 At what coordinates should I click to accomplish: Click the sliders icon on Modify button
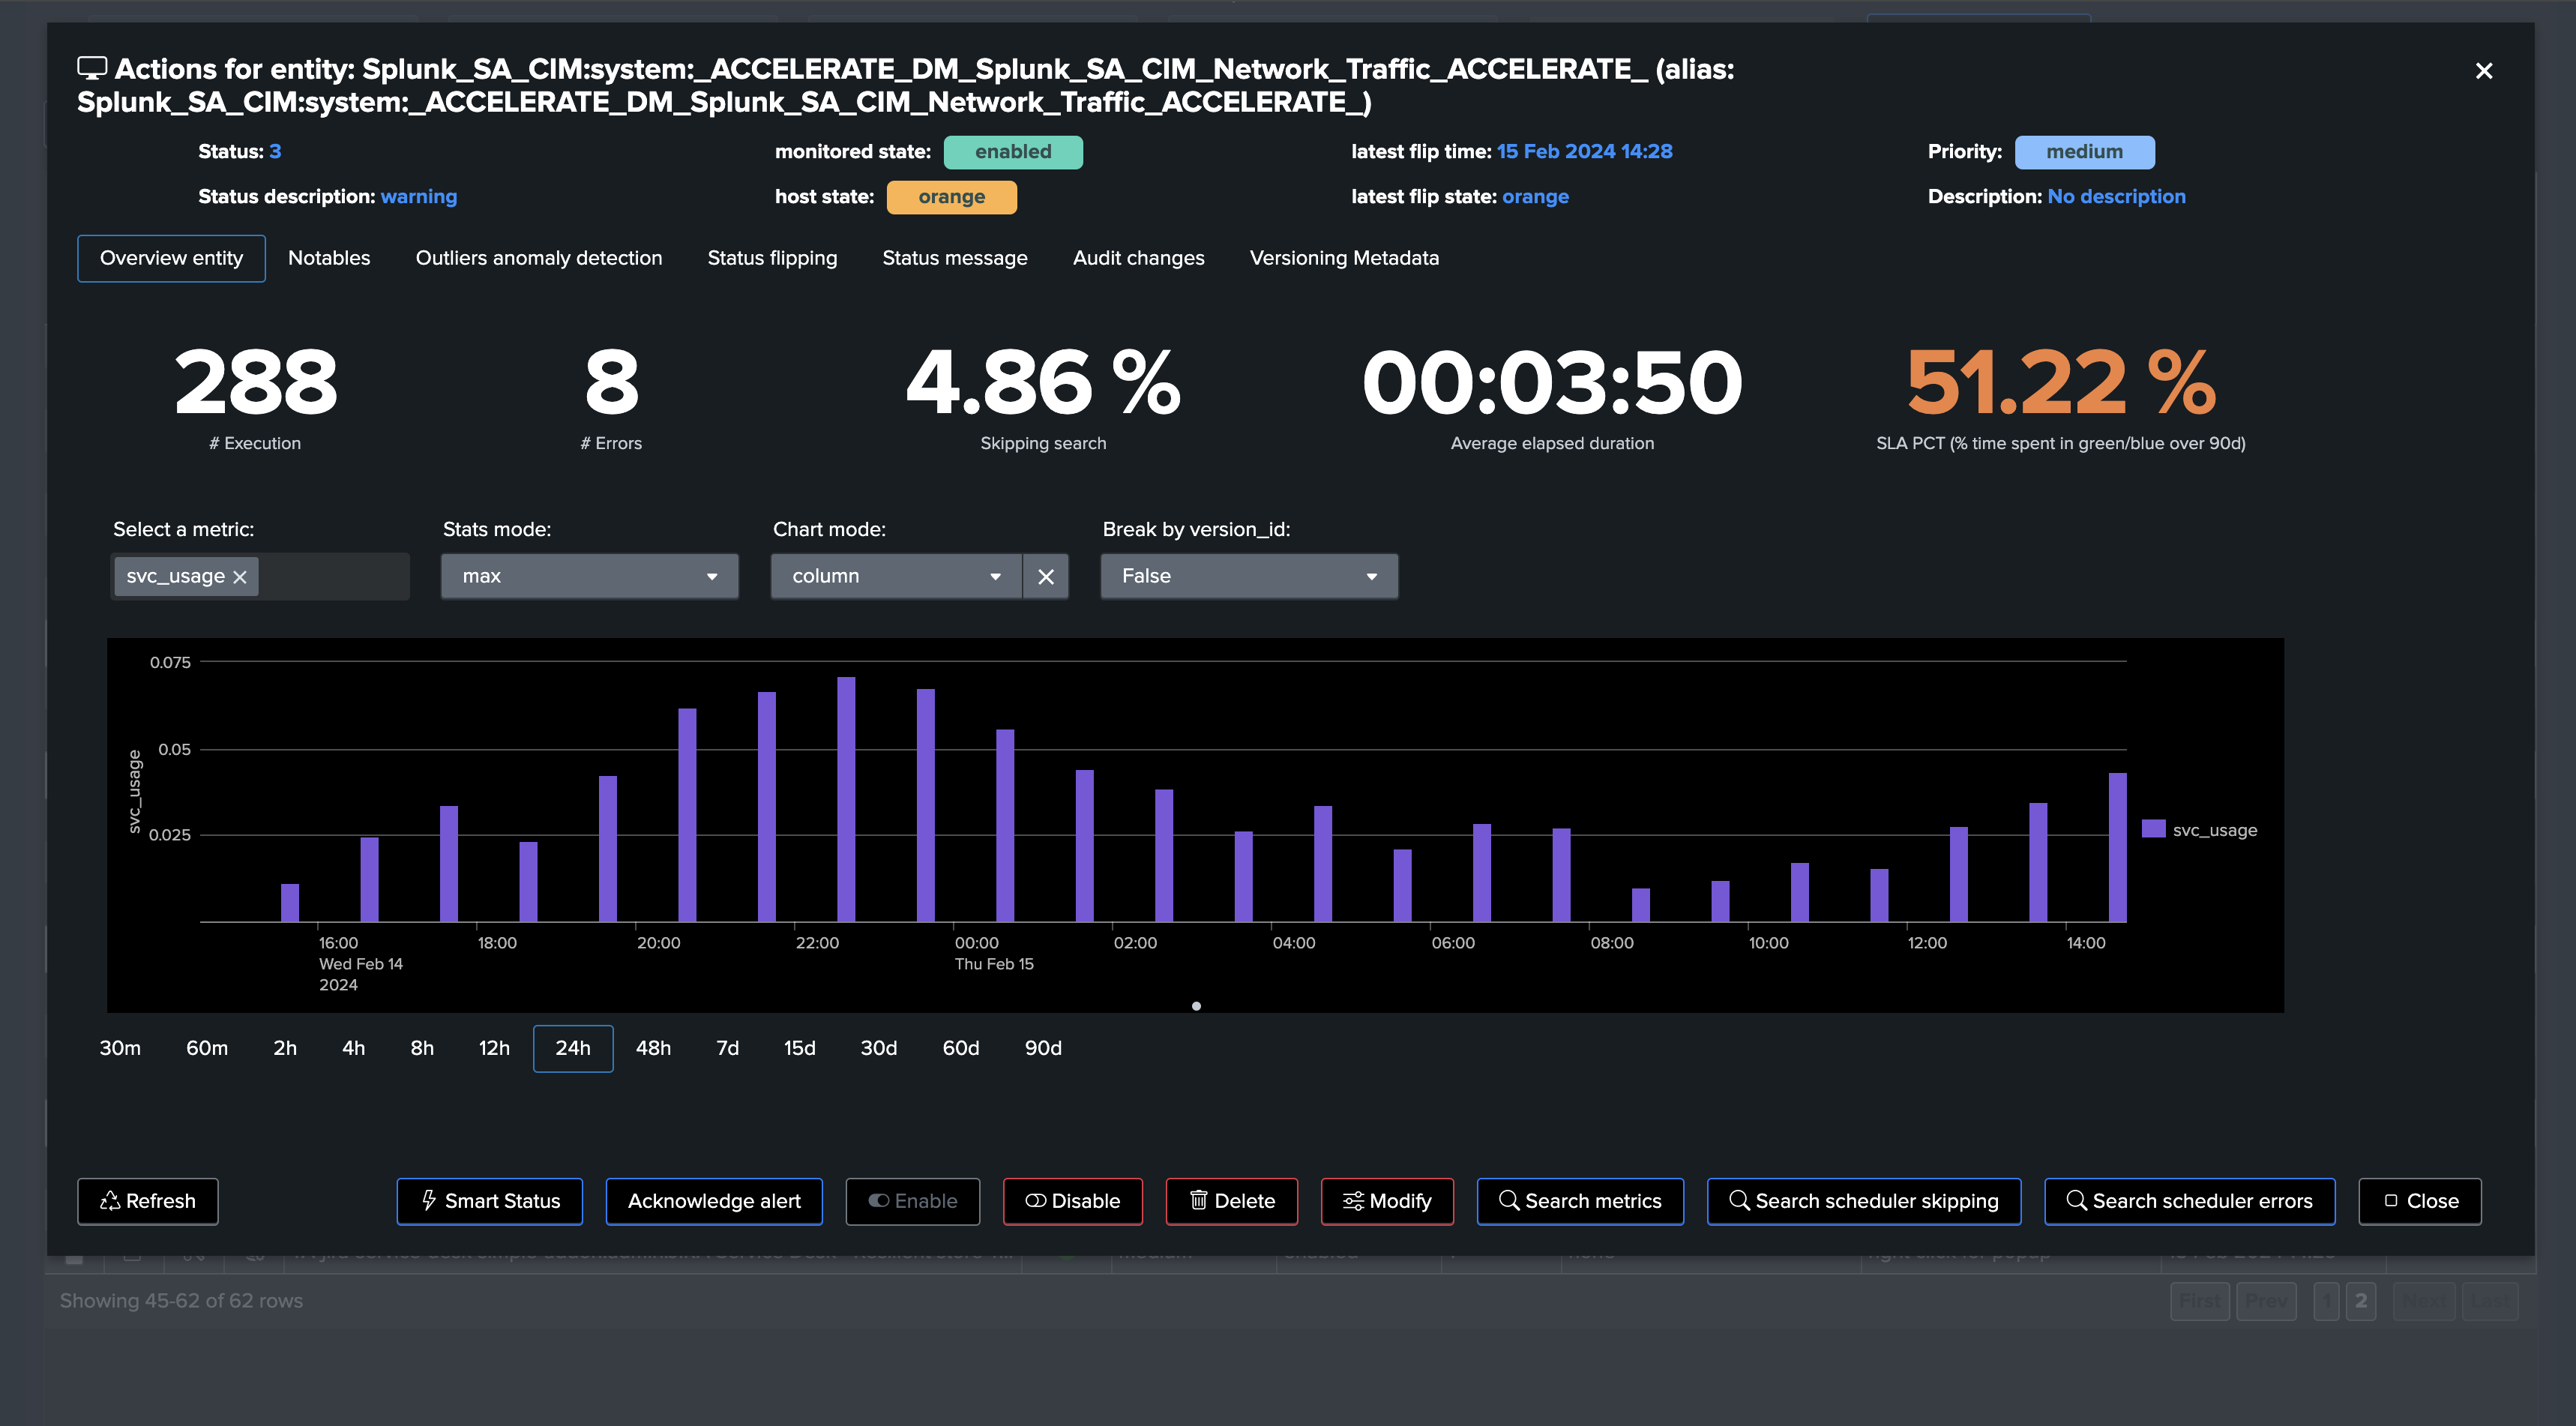[1353, 1201]
